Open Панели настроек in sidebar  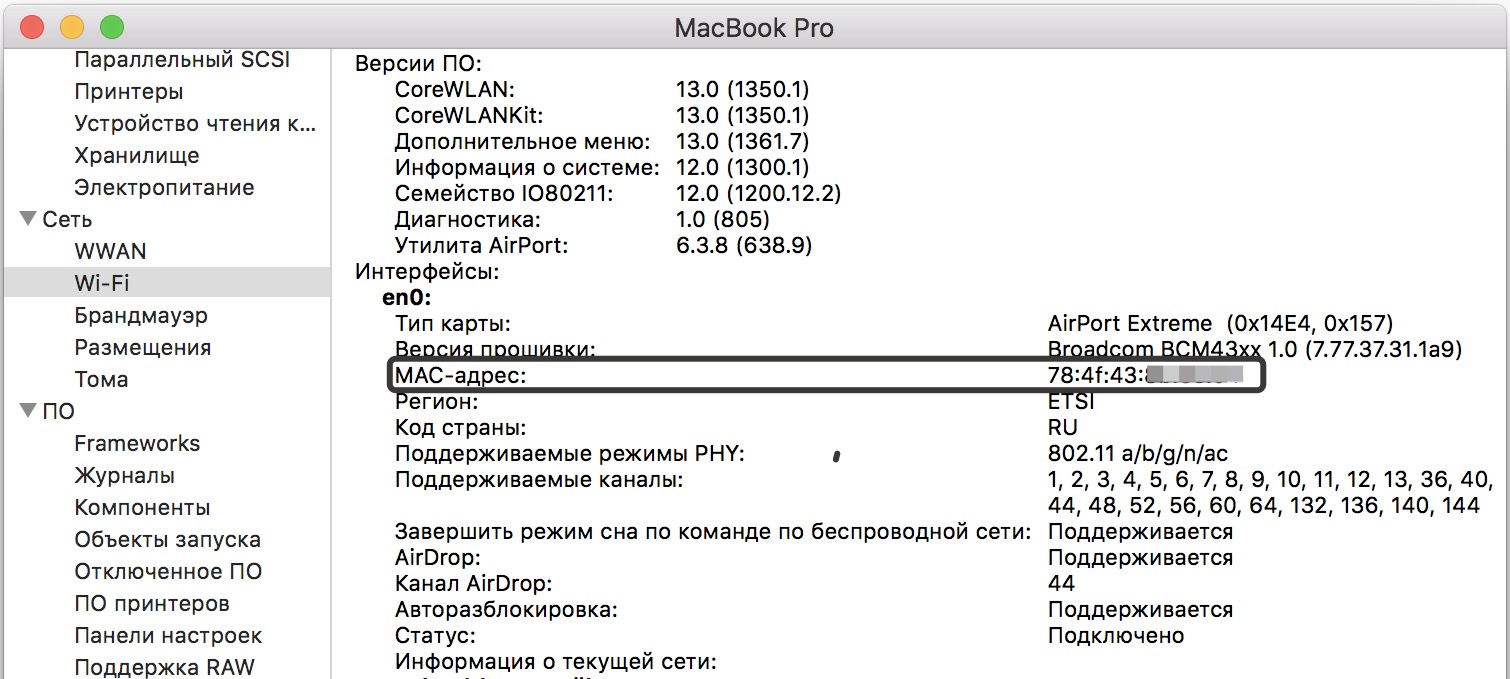click(x=168, y=635)
